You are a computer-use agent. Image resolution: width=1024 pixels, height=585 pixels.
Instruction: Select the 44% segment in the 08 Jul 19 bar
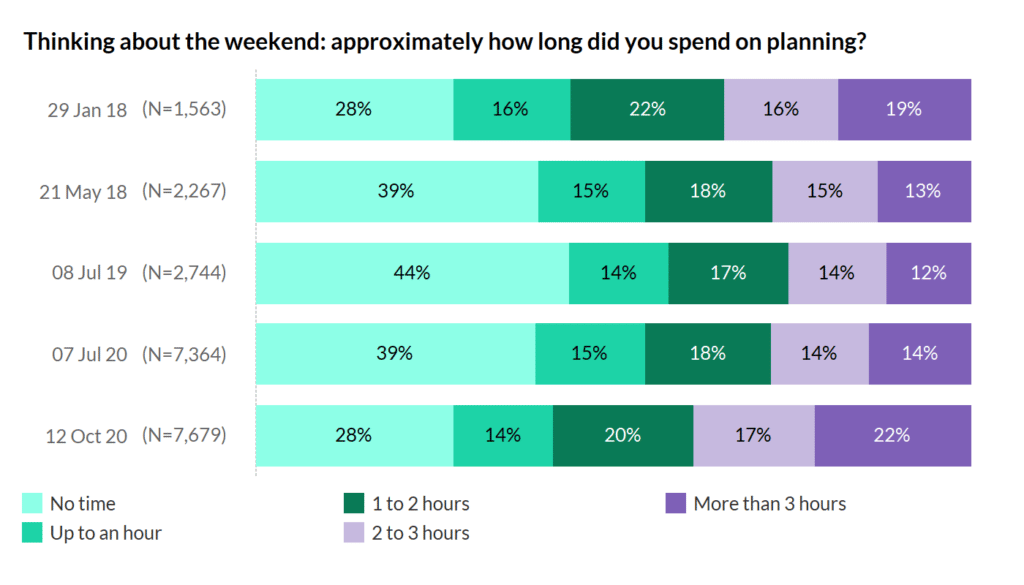(412, 272)
